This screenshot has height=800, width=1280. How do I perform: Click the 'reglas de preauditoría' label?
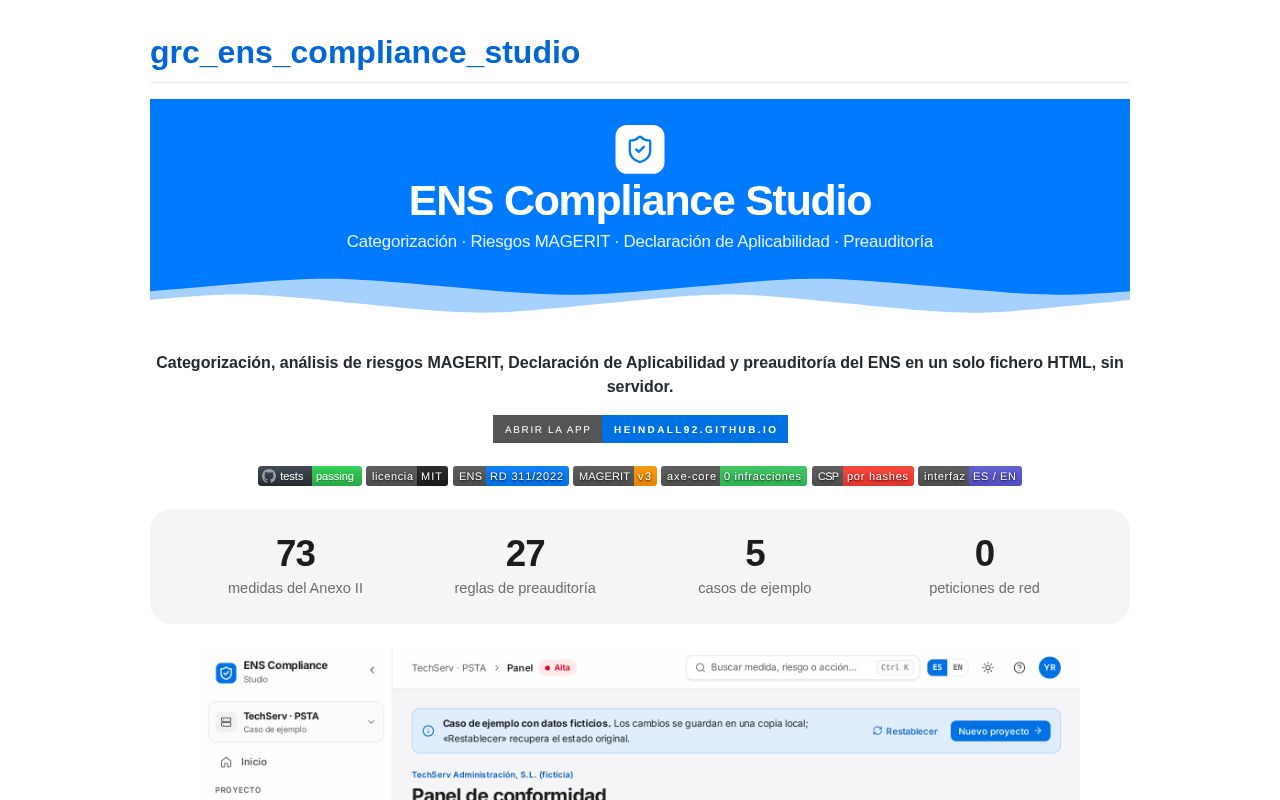click(x=525, y=588)
